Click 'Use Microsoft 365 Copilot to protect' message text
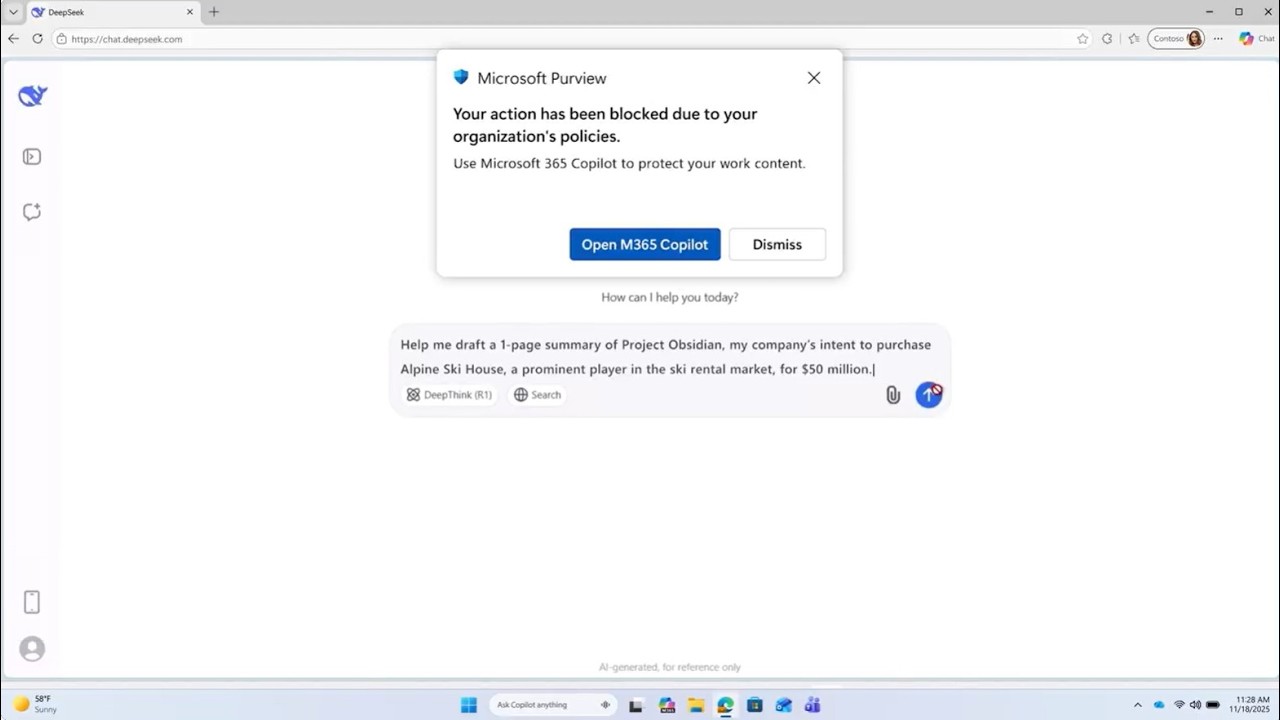Image resolution: width=1280 pixels, height=720 pixels. pos(629,163)
